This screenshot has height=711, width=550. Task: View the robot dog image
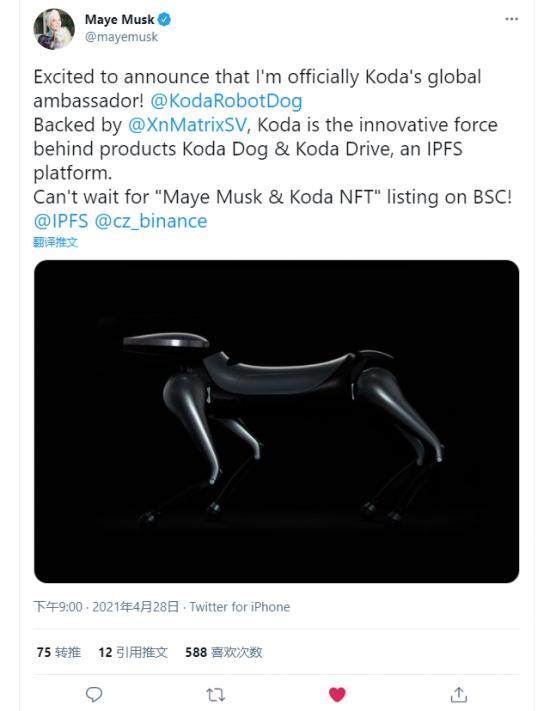coord(277,421)
